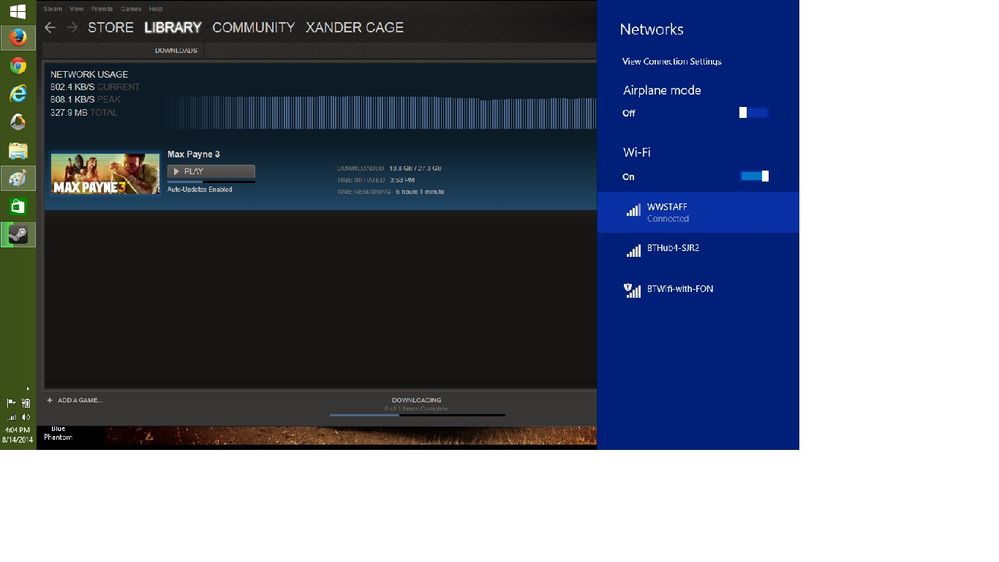999x562 pixels.
Task: Go back with Steam's back arrow
Action: pos(50,27)
